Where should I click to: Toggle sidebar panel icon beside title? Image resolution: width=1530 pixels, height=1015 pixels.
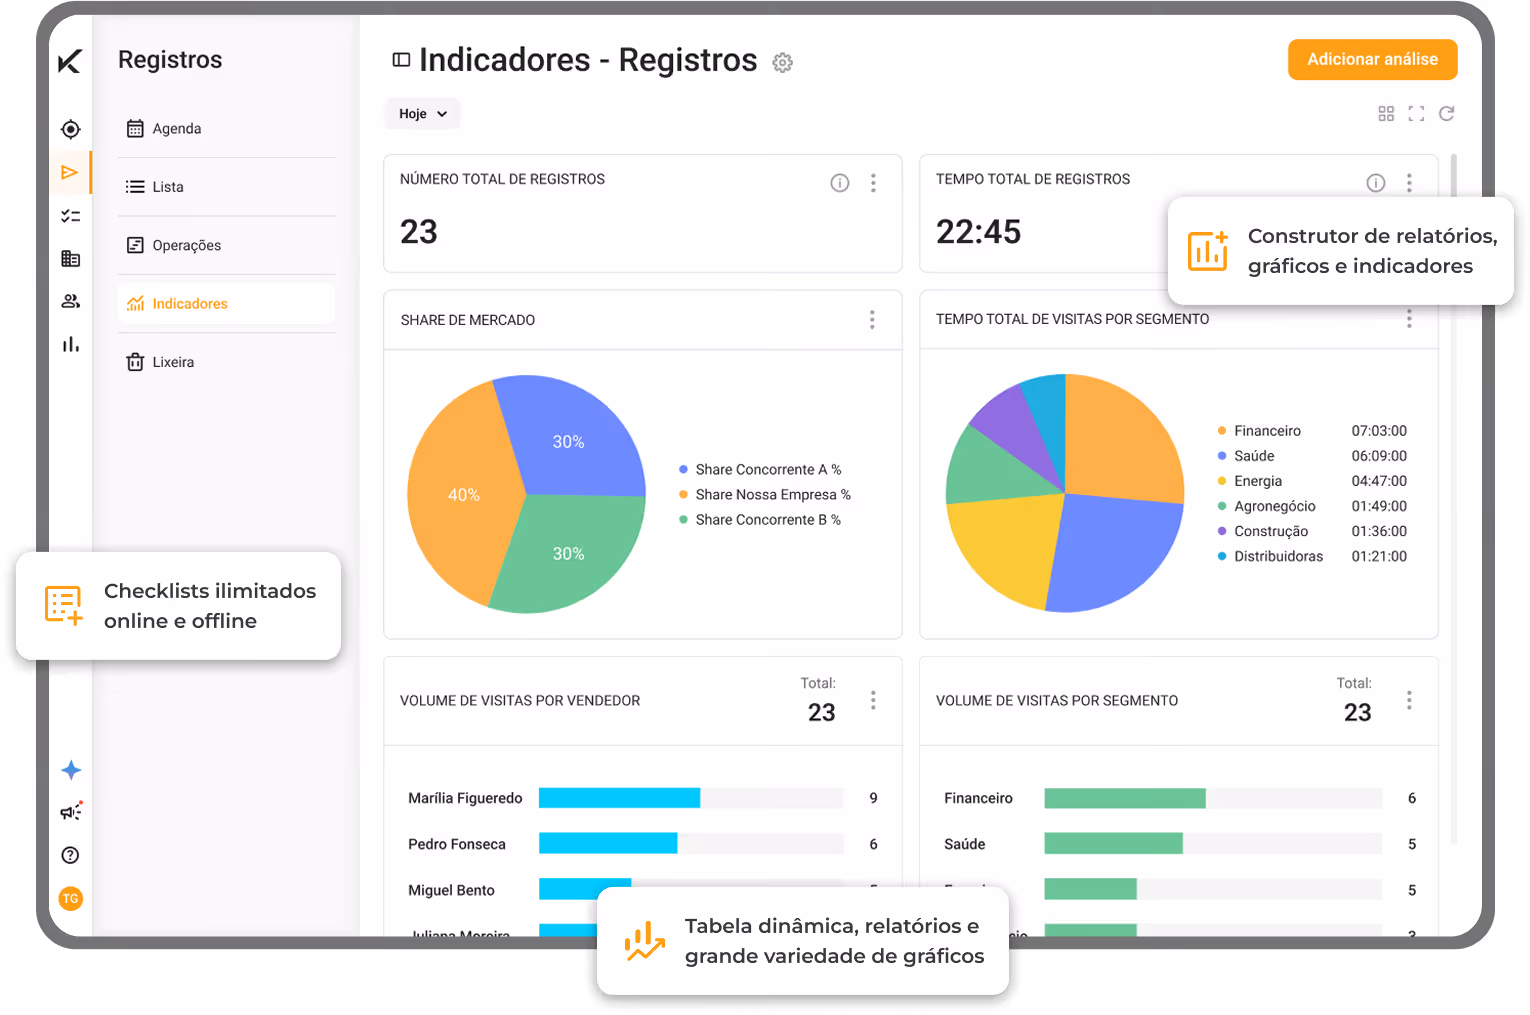[402, 60]
